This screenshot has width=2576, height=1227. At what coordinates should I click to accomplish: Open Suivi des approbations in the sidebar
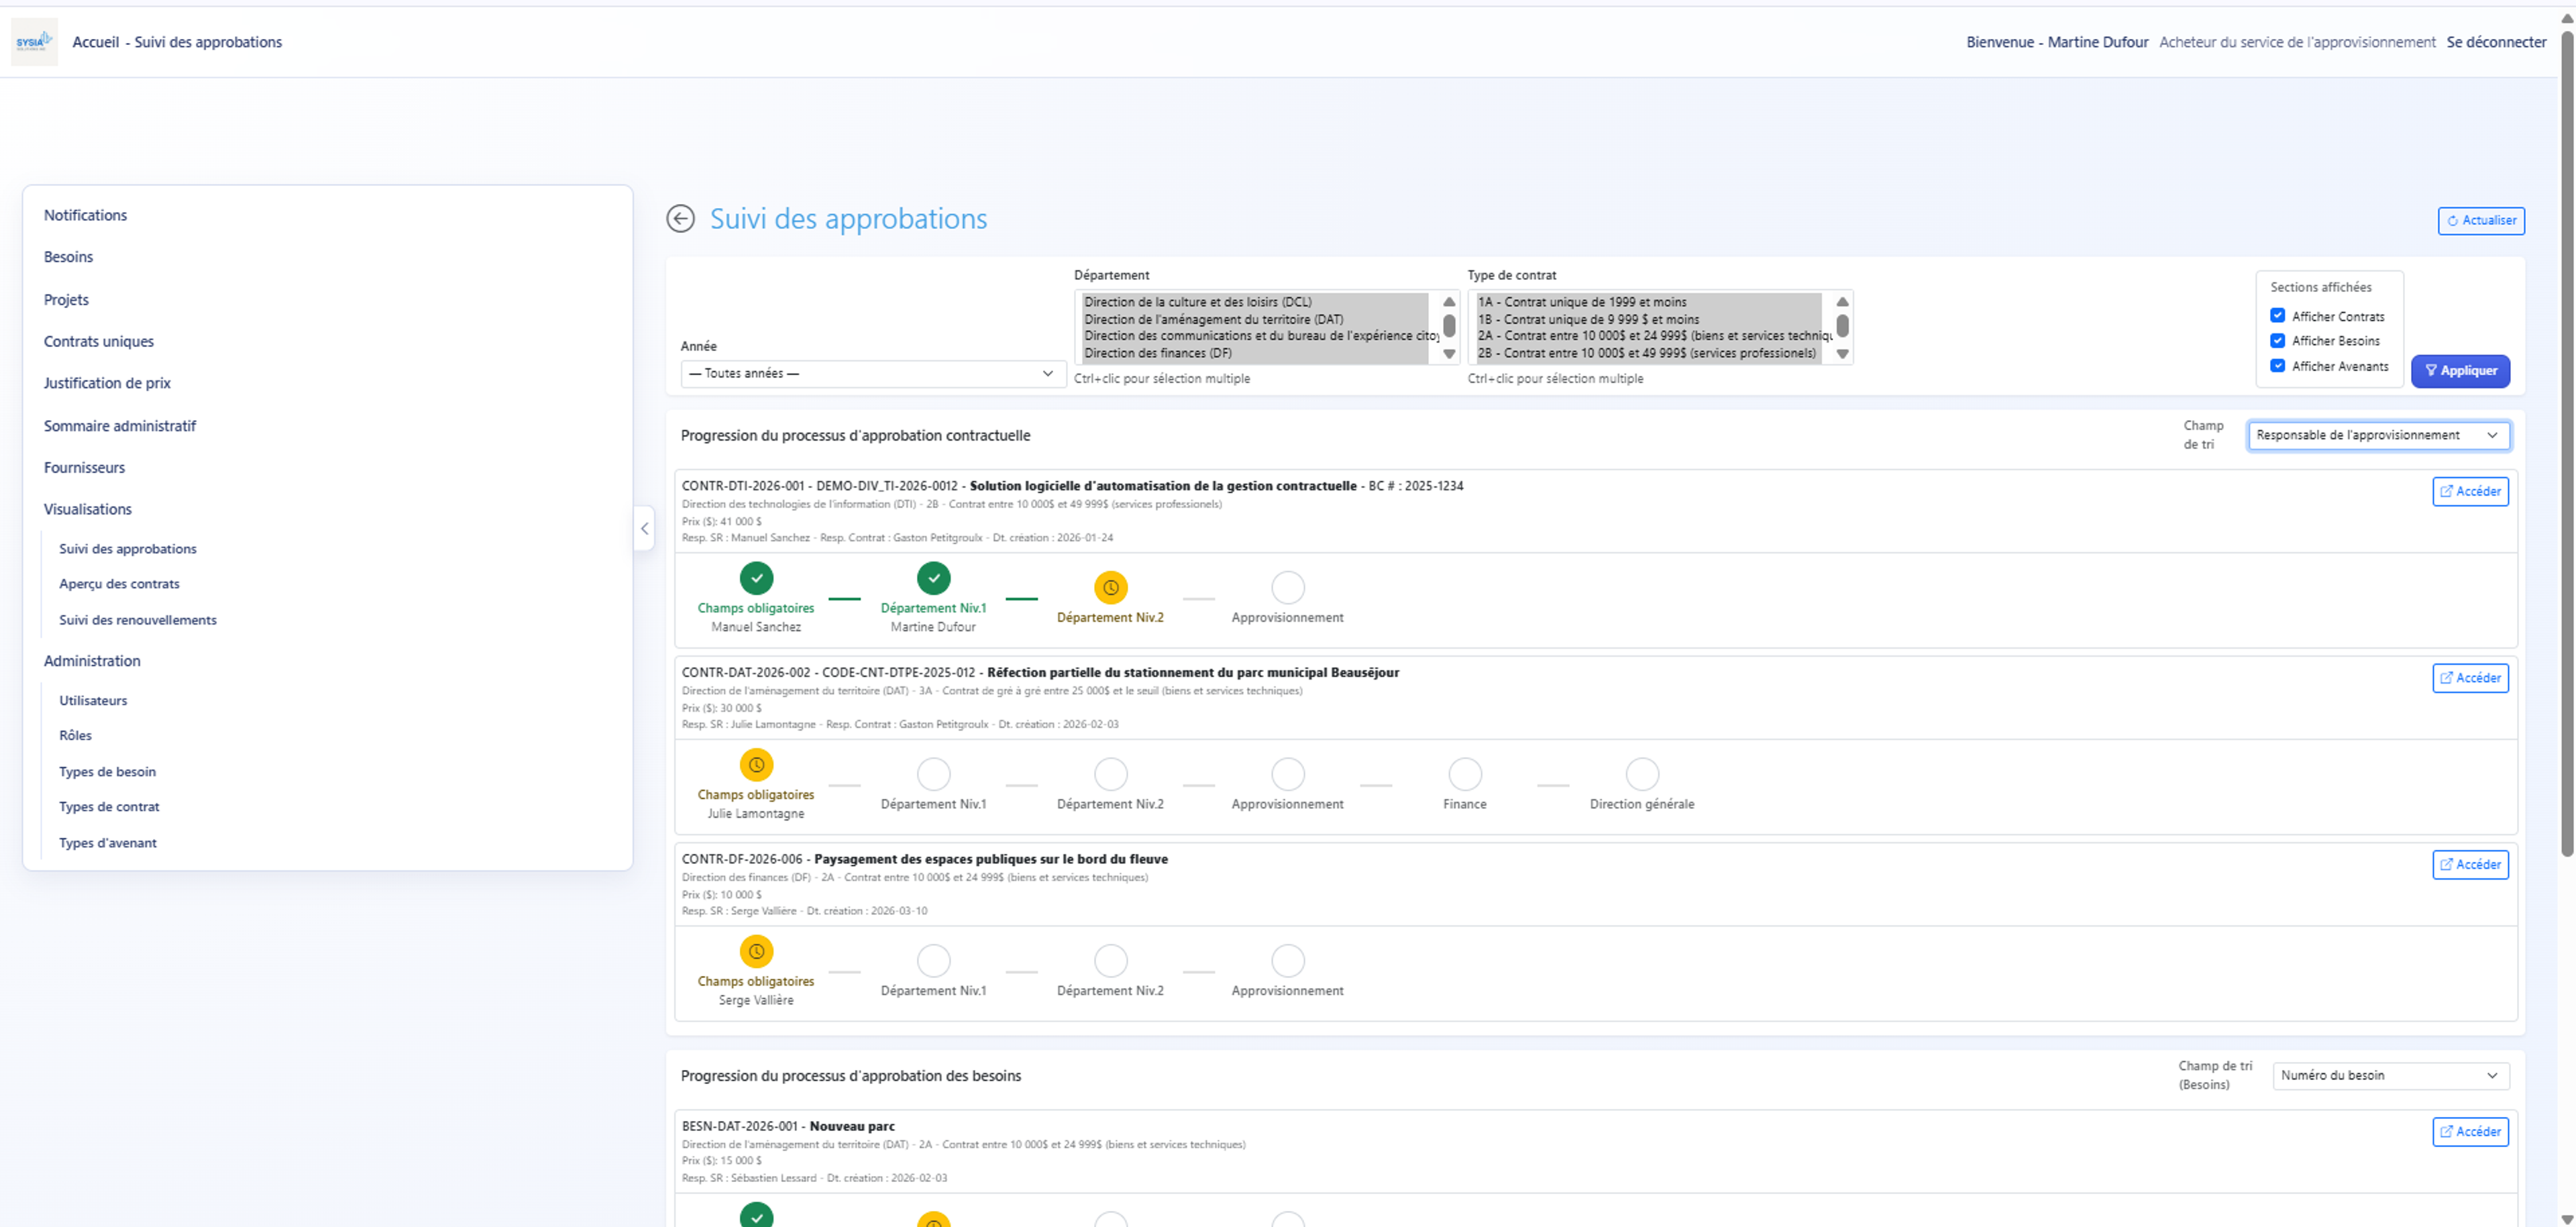coord(128,549)
